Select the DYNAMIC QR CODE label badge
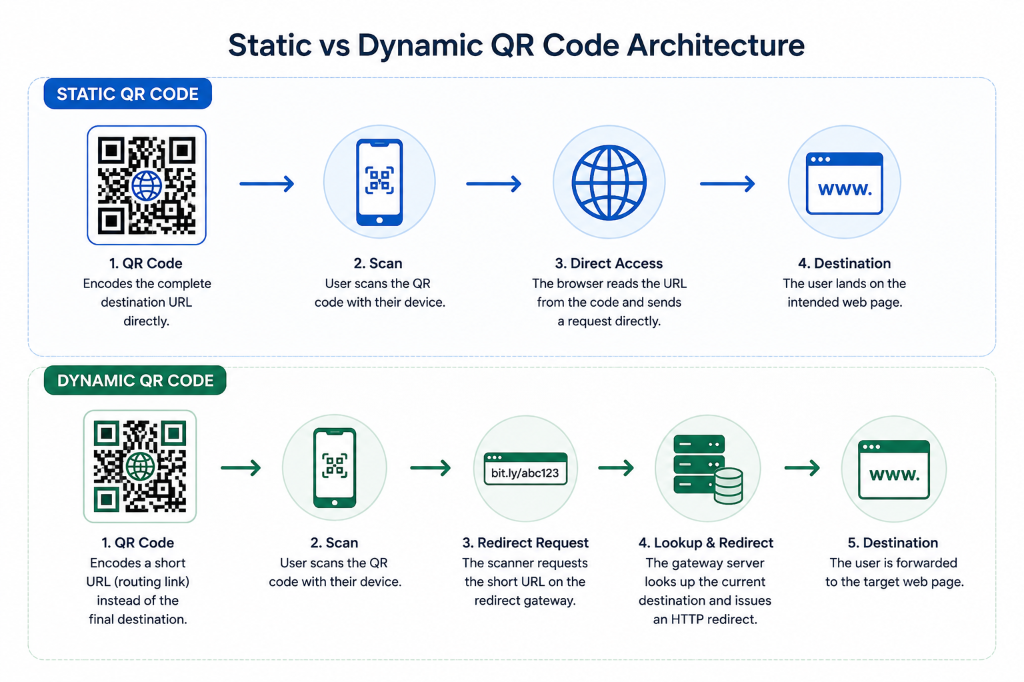 (x=135, y=380)
